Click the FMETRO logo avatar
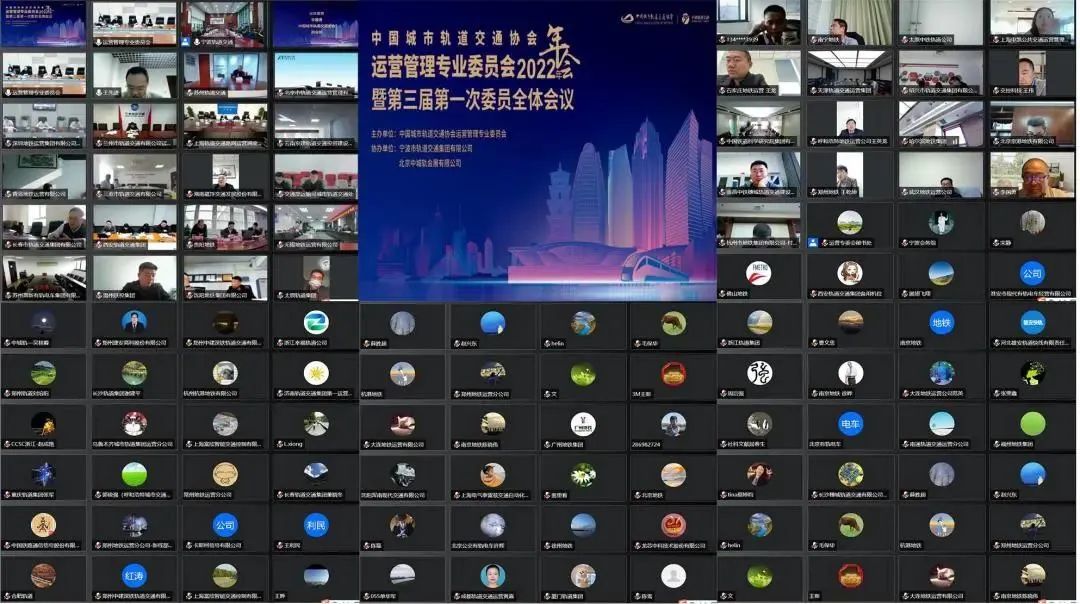1080x604 pixels. pos(759,272)
